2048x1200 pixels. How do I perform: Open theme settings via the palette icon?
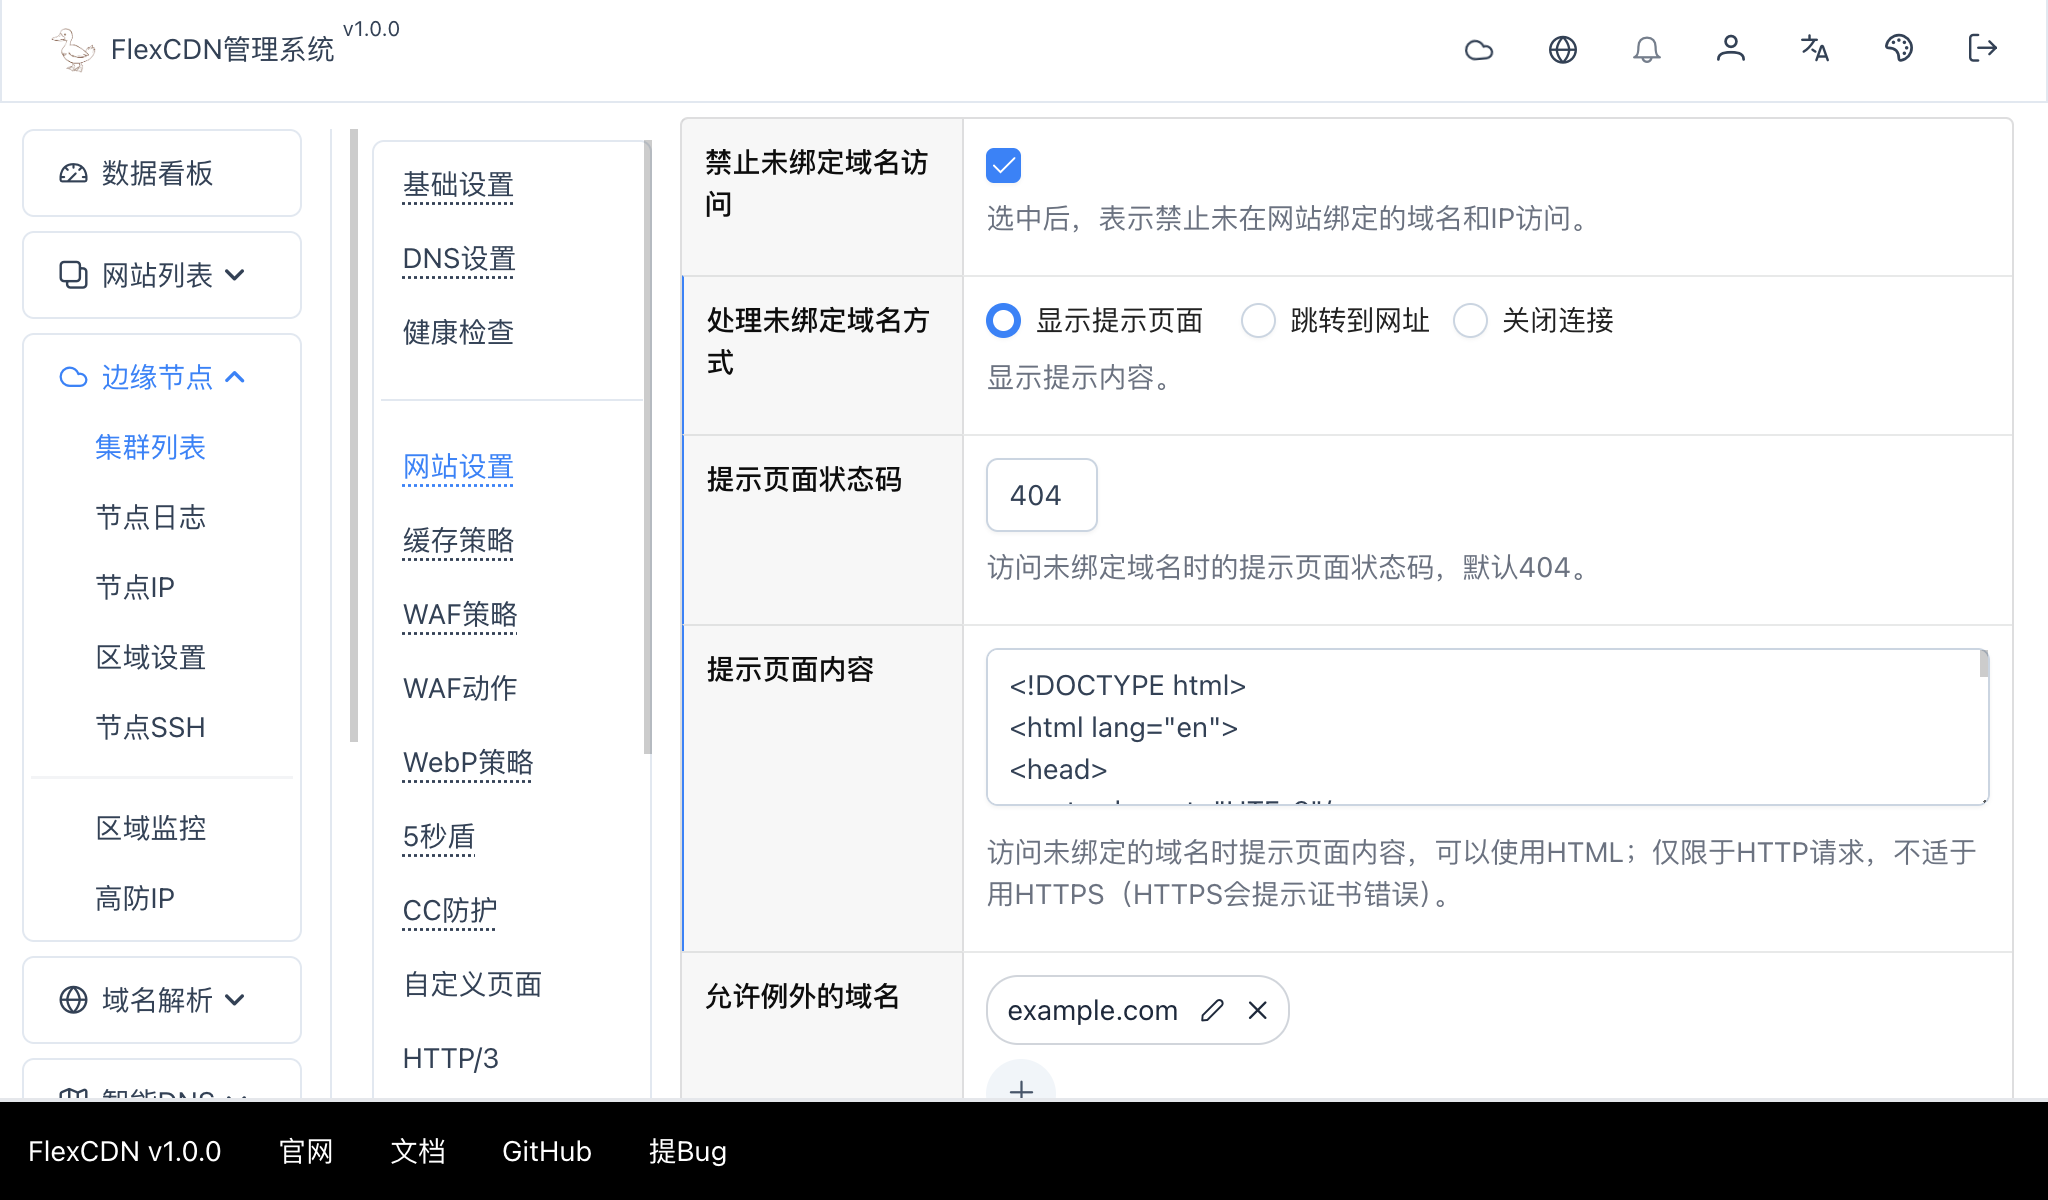(1899, 49)
